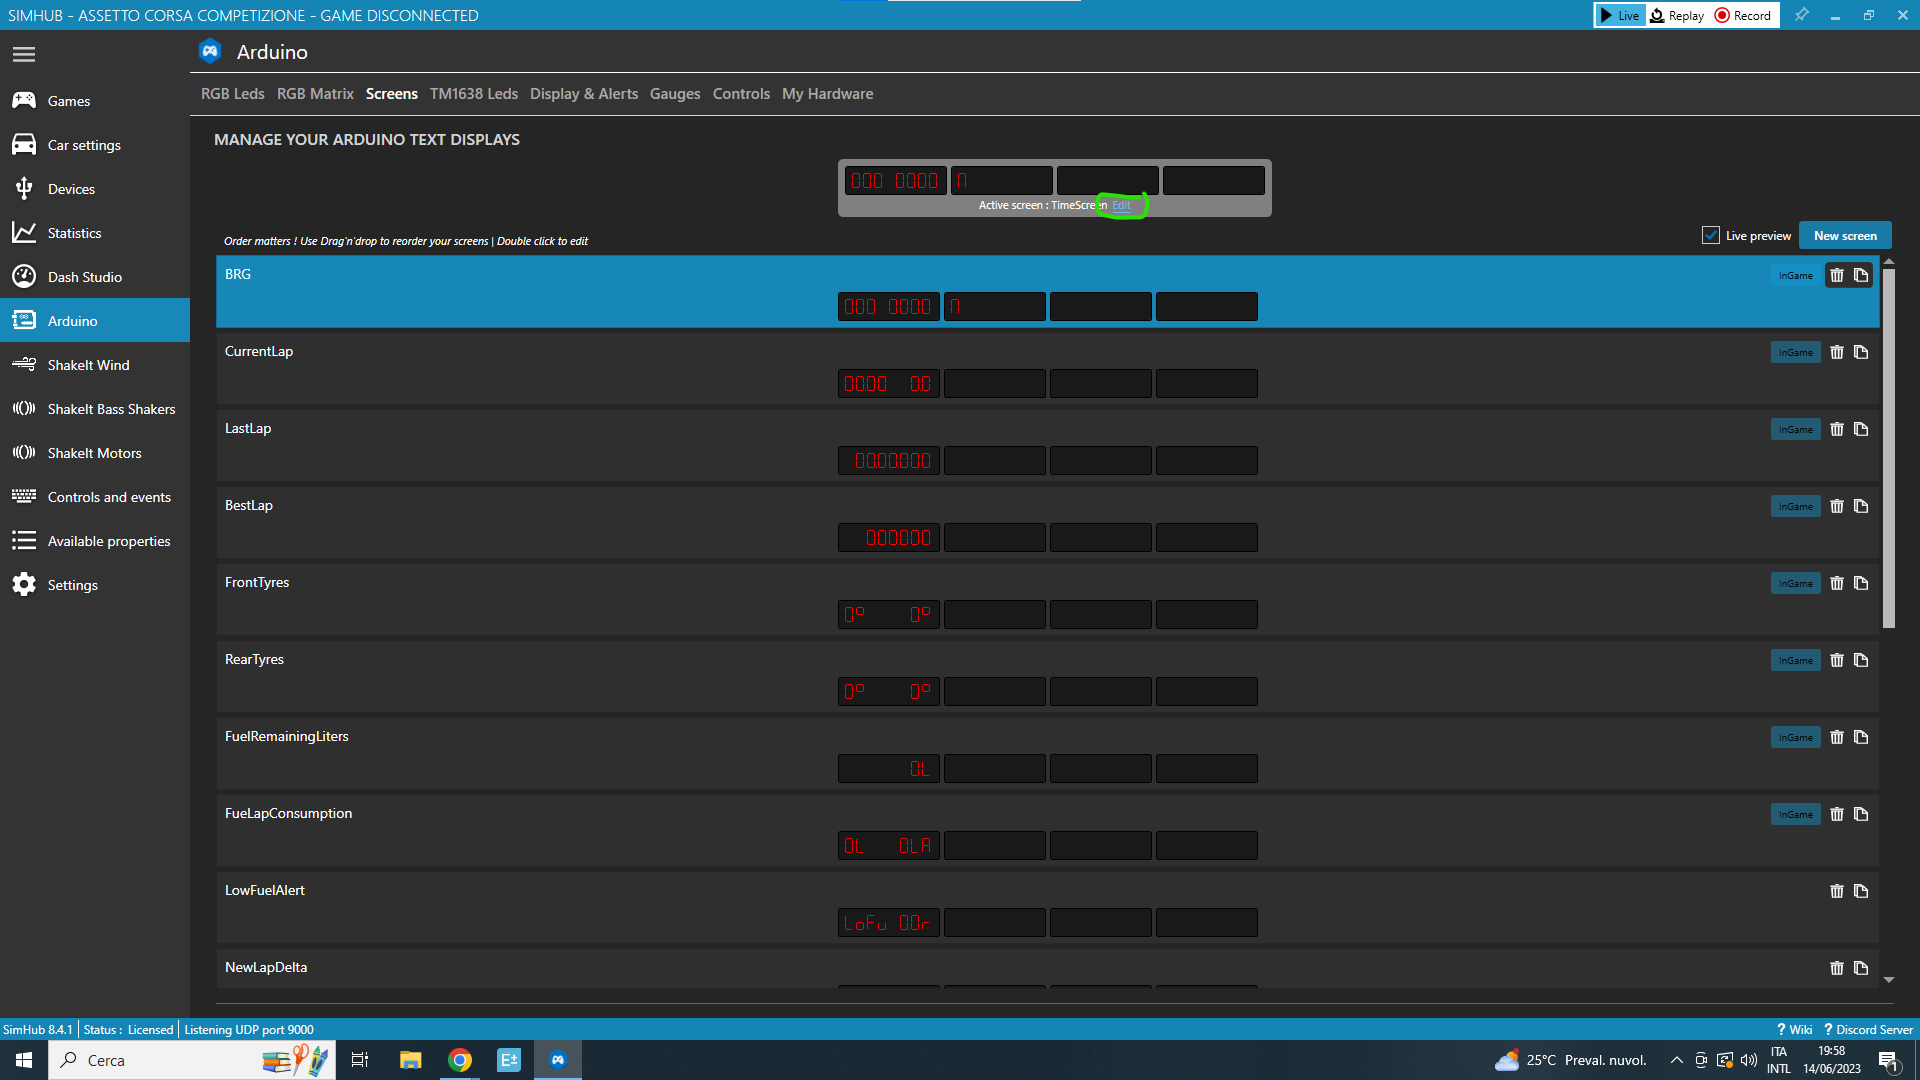
Task: Toggle InGame tag on FrontTyres row
Action: pyautogui.click(x=1796, y=583)
